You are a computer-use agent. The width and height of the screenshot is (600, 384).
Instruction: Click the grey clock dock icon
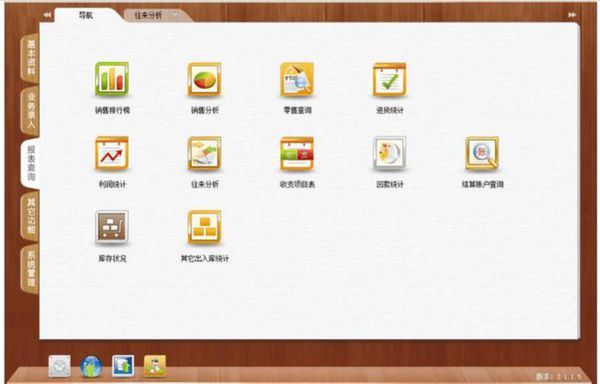59,366
